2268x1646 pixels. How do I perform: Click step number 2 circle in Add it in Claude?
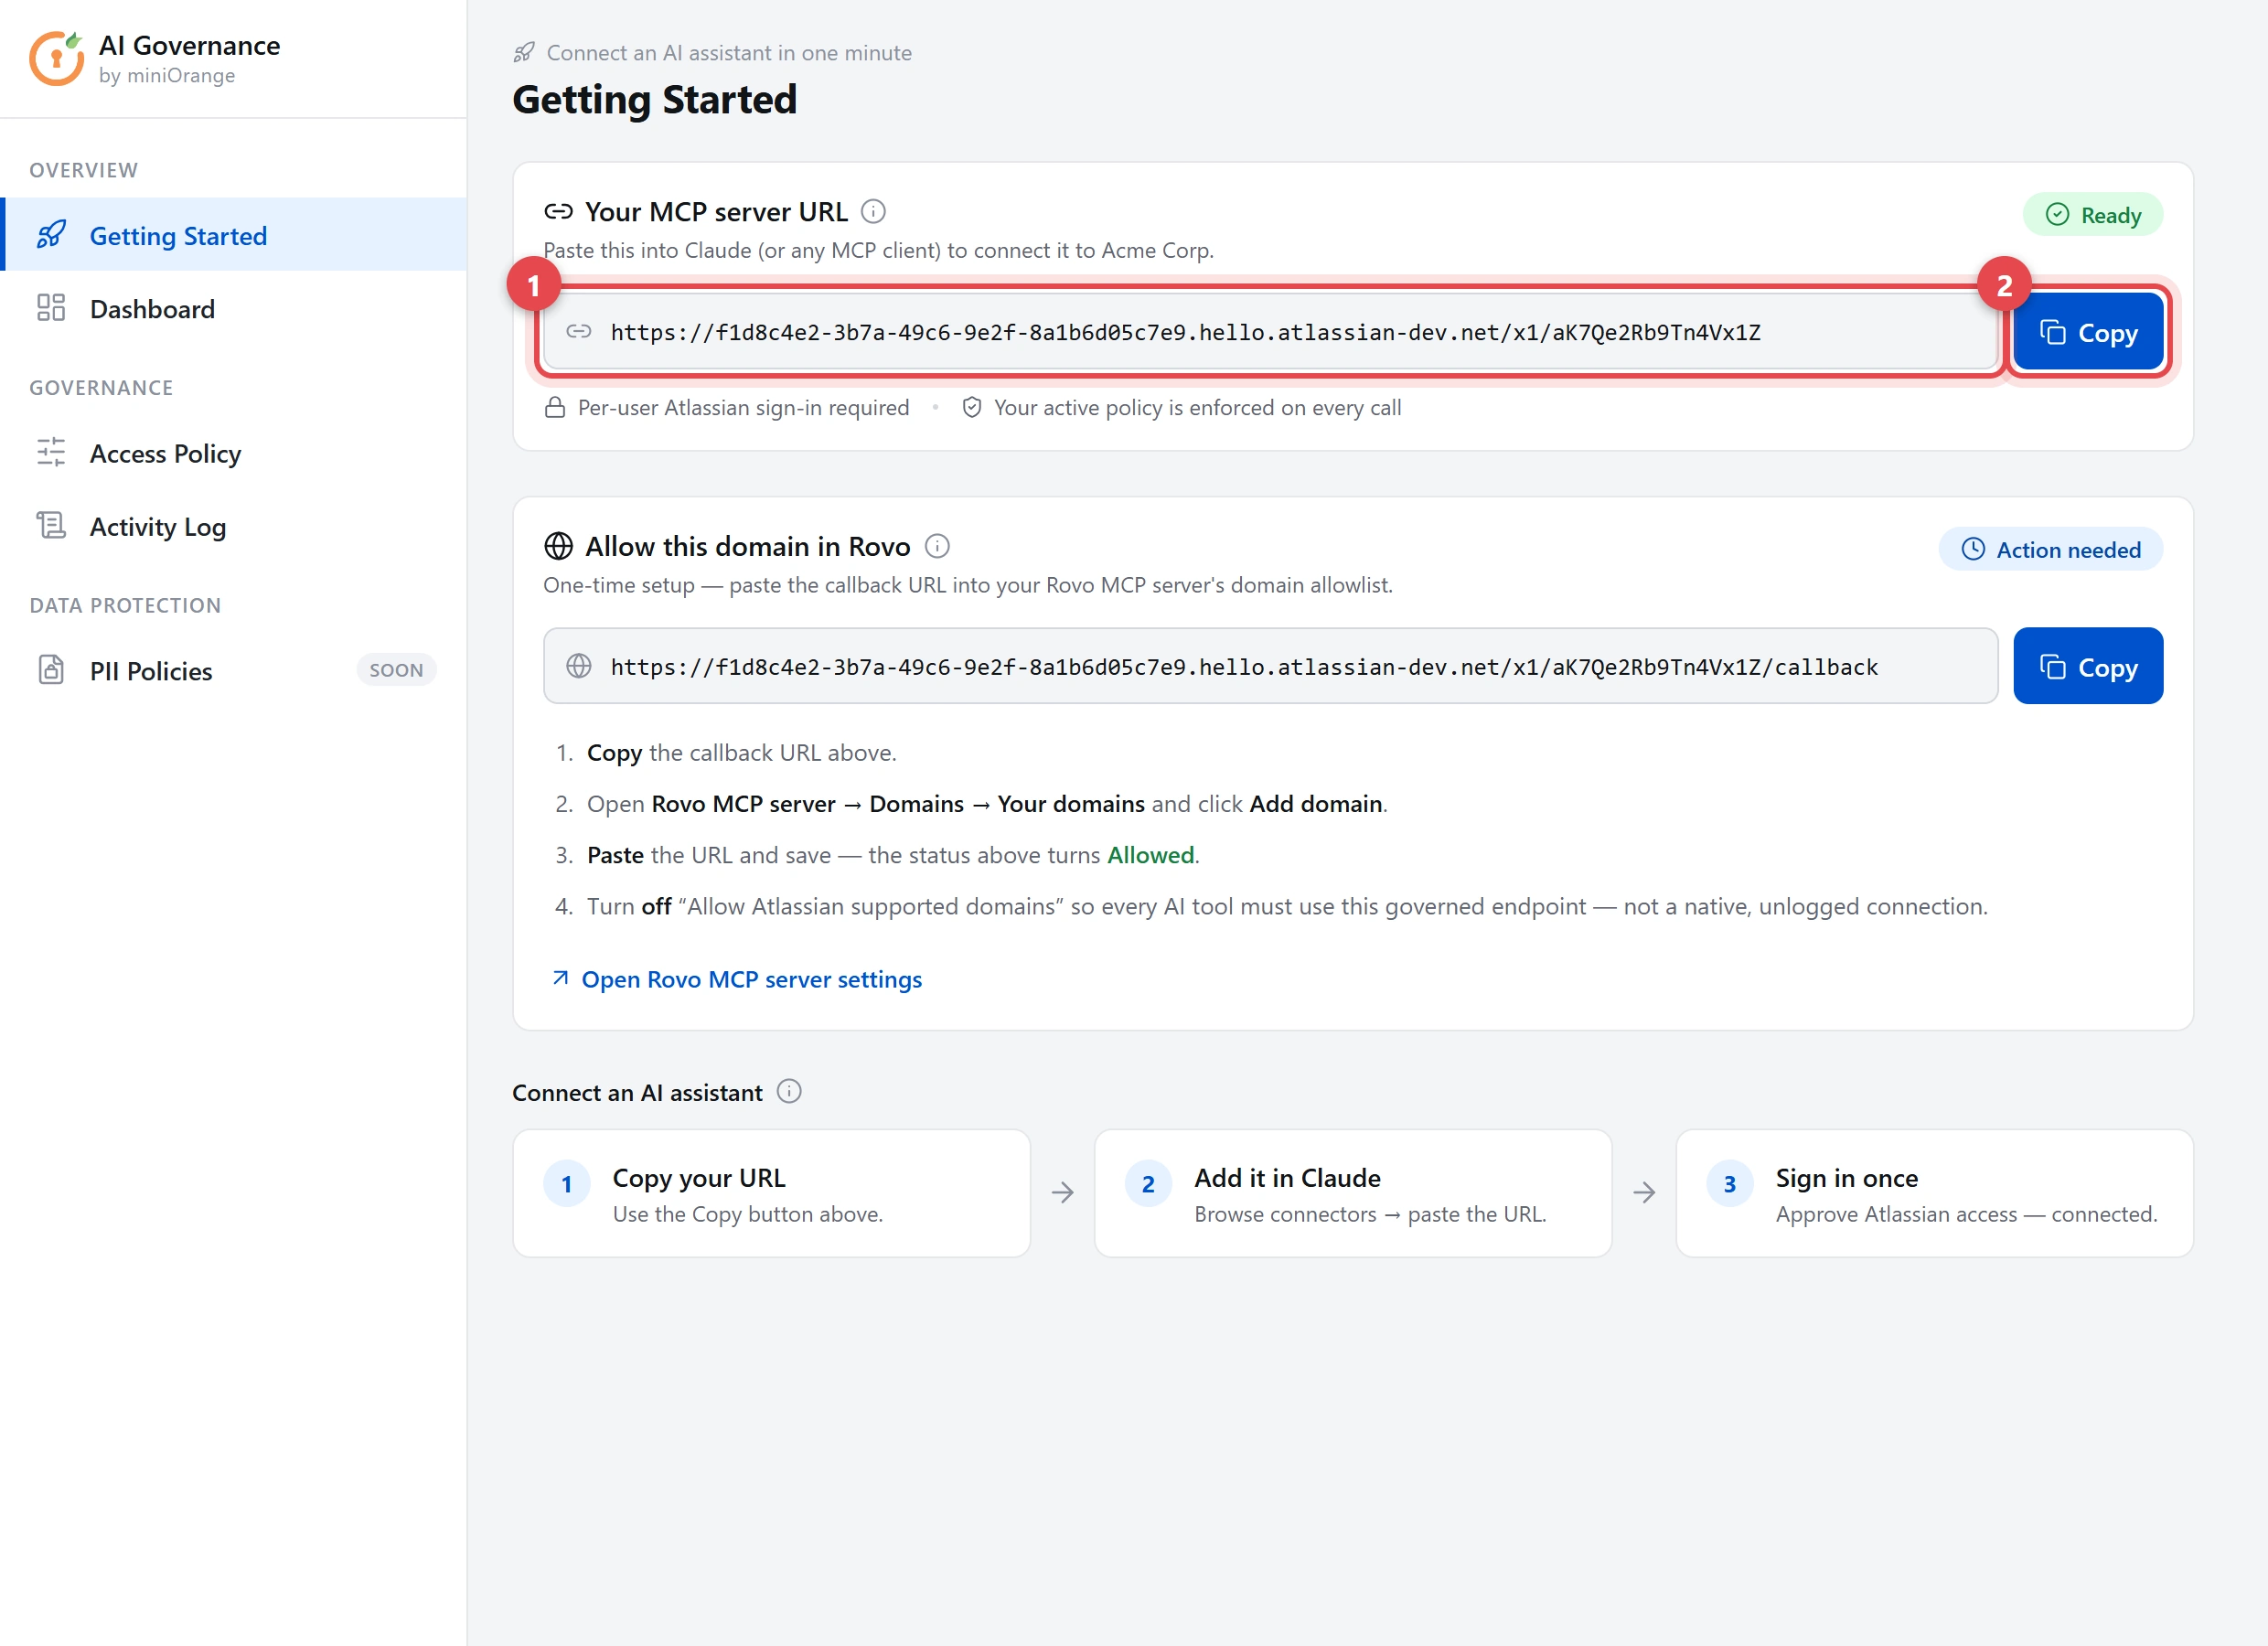point(1148,1184)
